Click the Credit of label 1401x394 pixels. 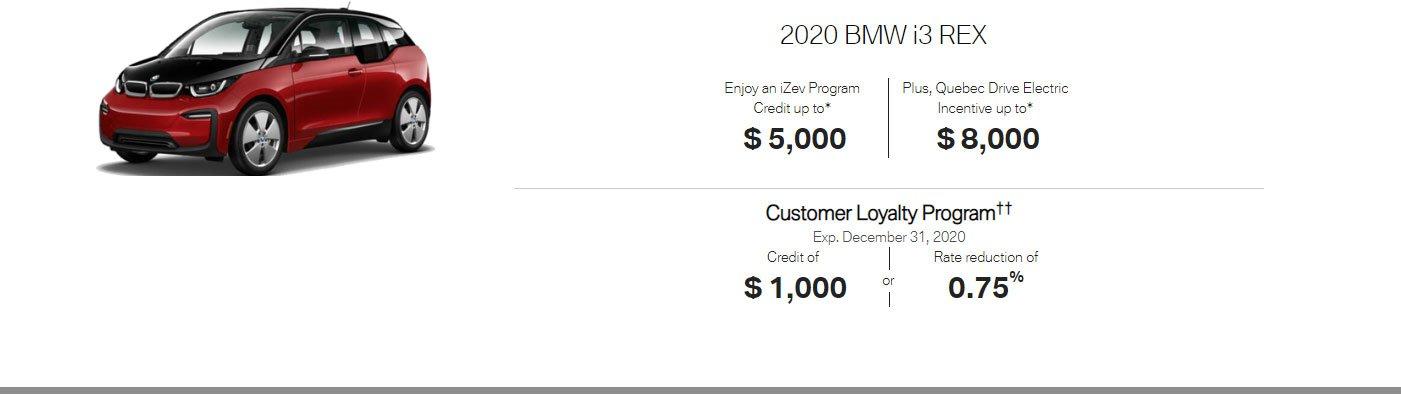pos(793,257)
